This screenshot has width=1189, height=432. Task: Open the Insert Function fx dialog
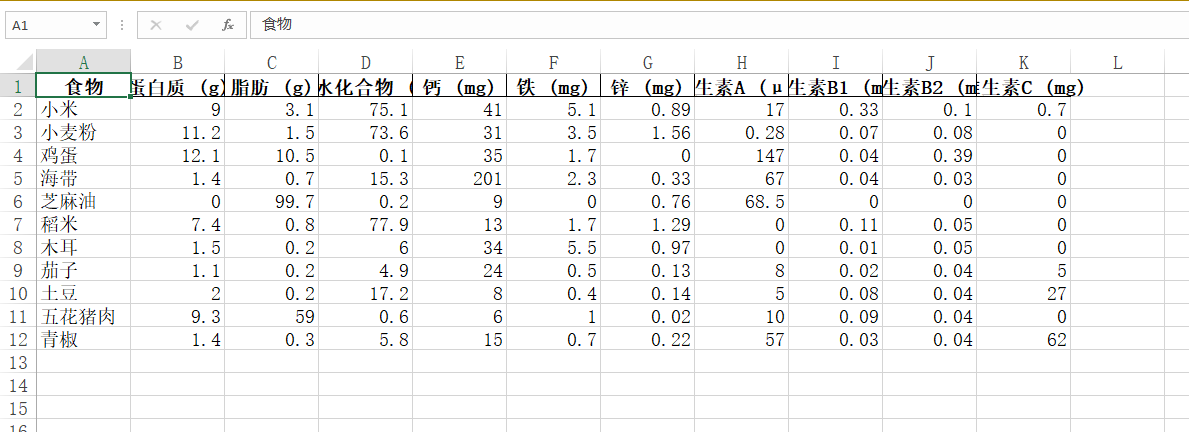point(227,25)
